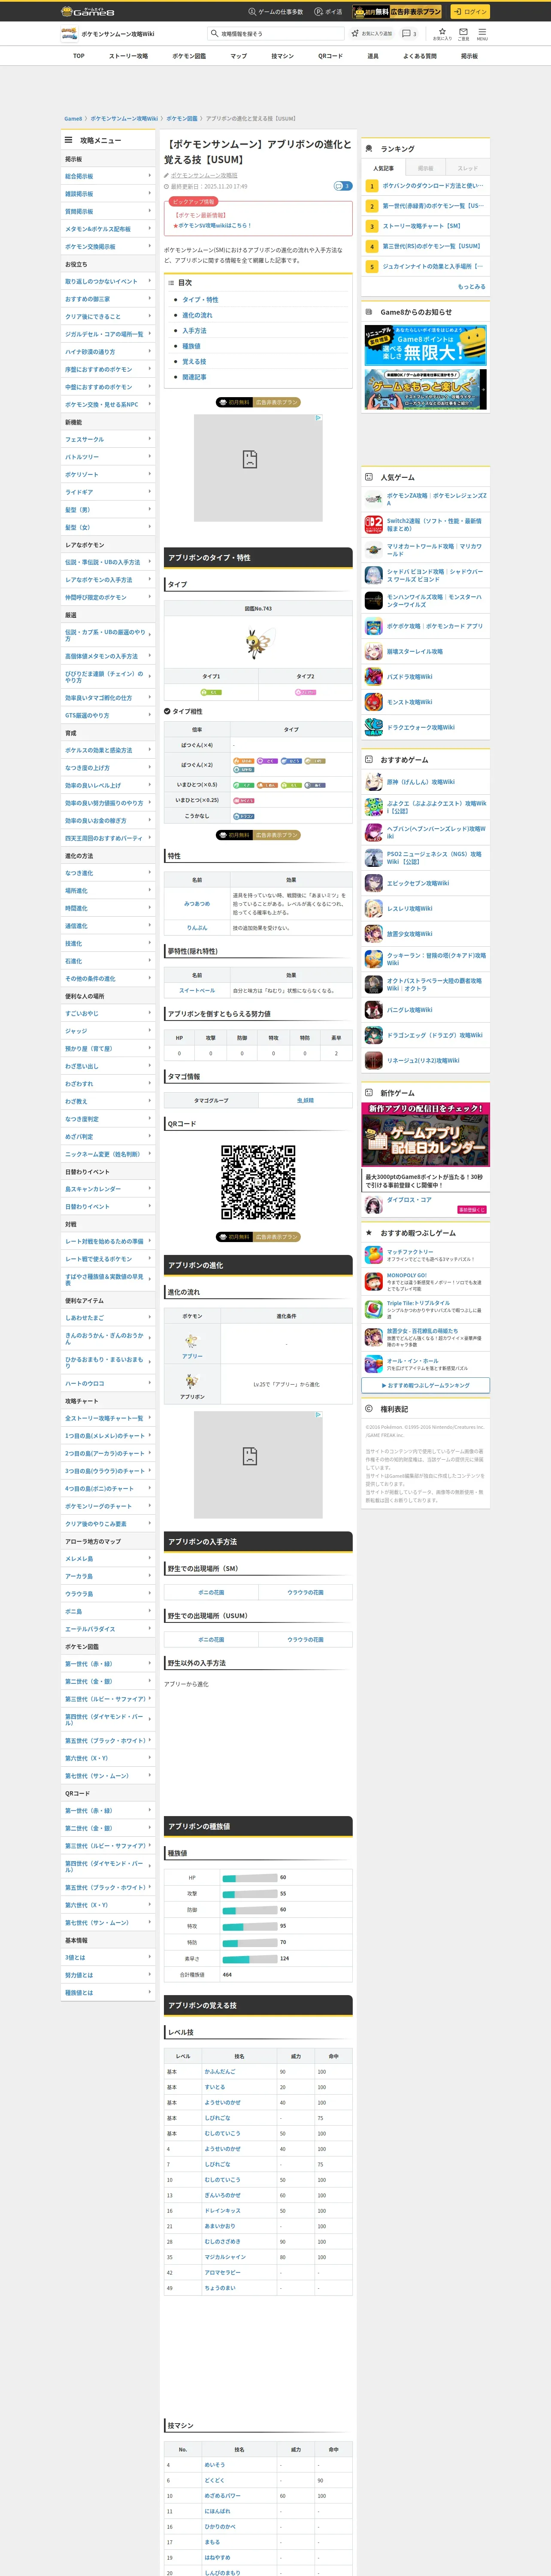The width and height of the screenshot is (551, 2576).
Task: Click the ポニの花園 location under 野生での出現場所(SM)
Action: (211, 1592)
